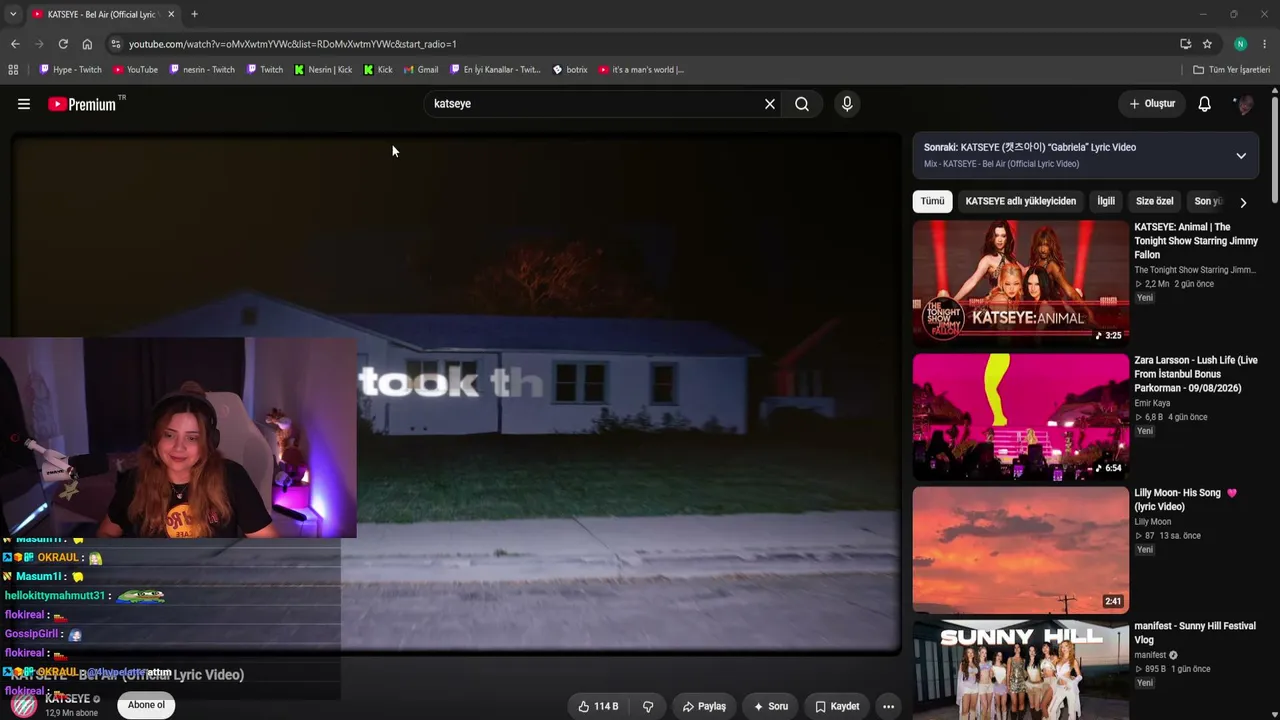
Task: Dislike the video with thumbs-down
Action: [x=648, y=706]
